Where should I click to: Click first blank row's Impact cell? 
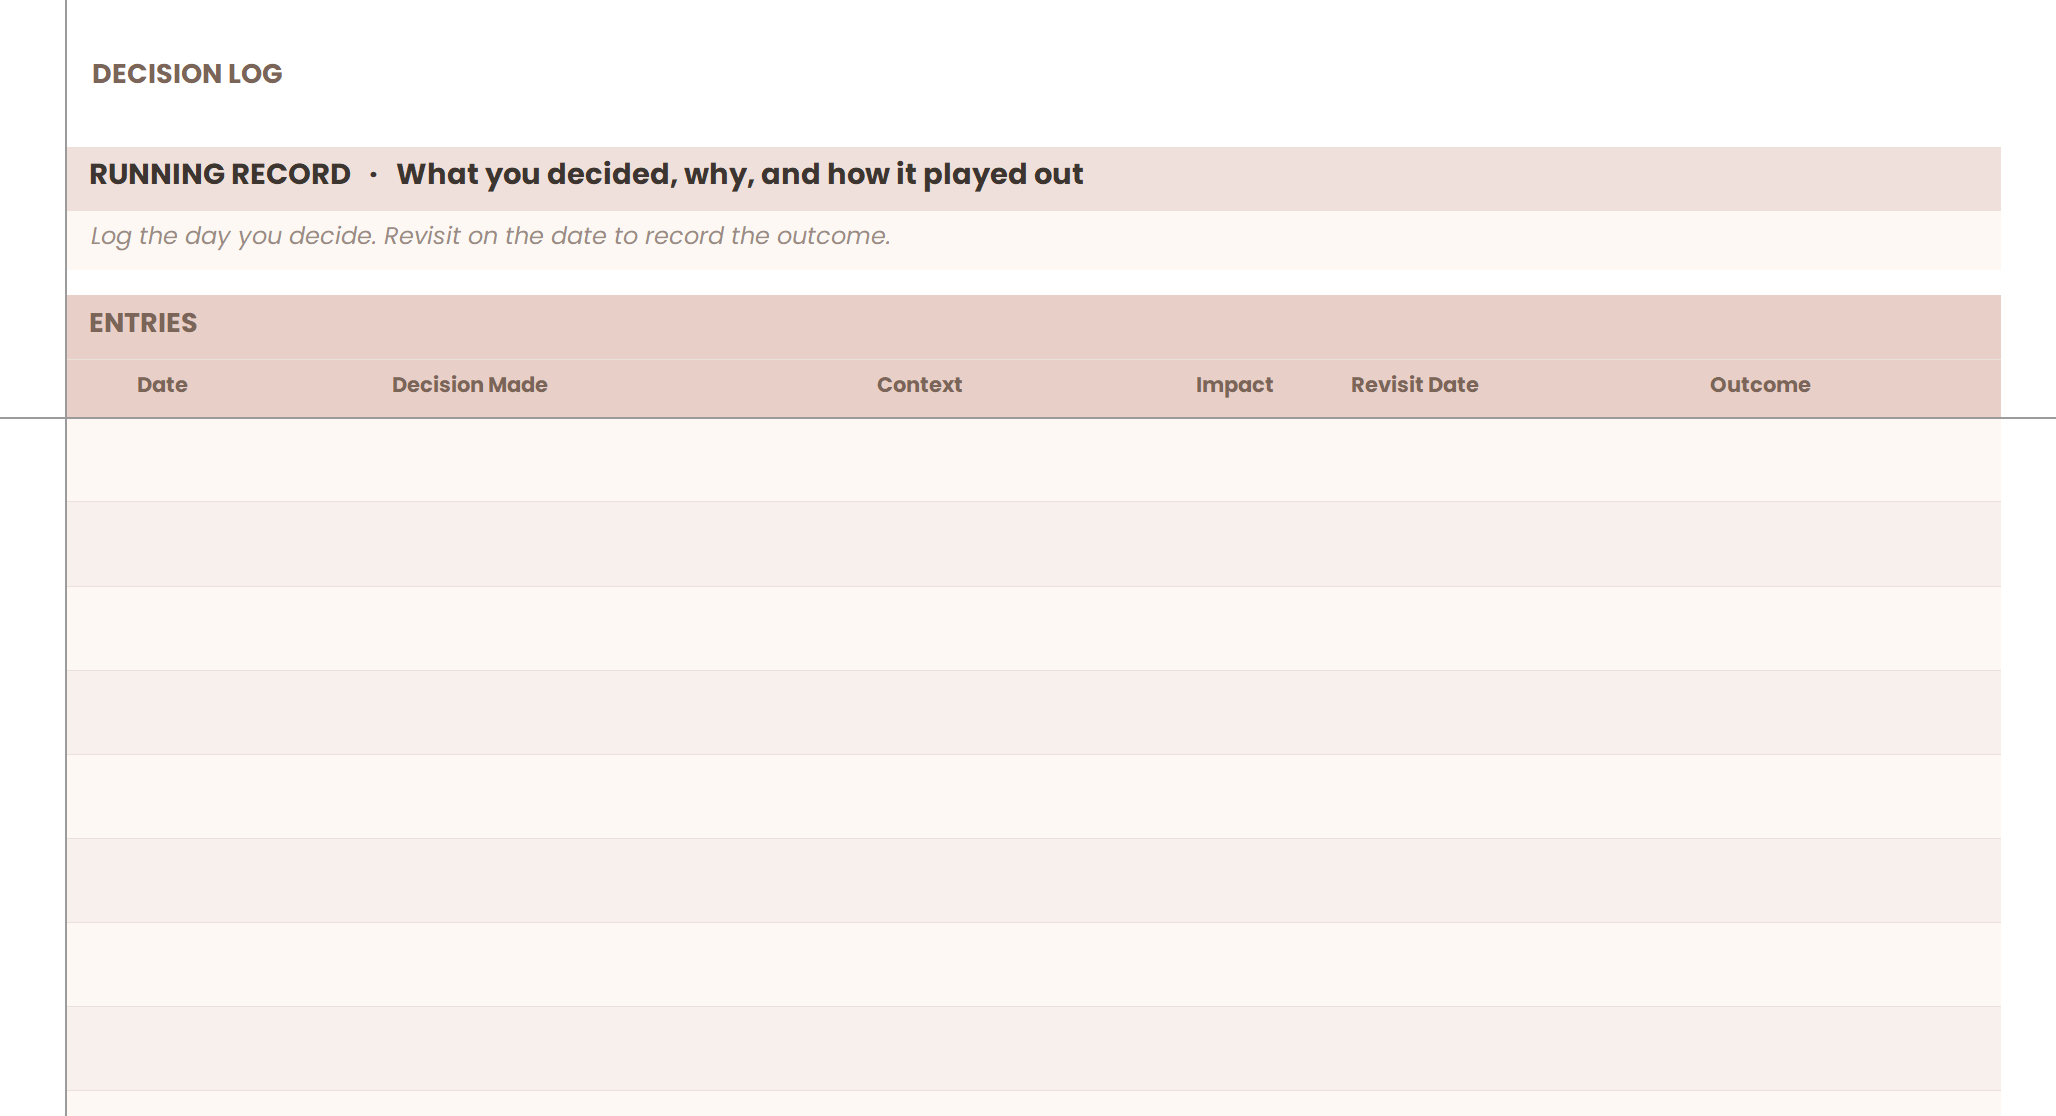pyautogui.click(x=1234, y=460)
